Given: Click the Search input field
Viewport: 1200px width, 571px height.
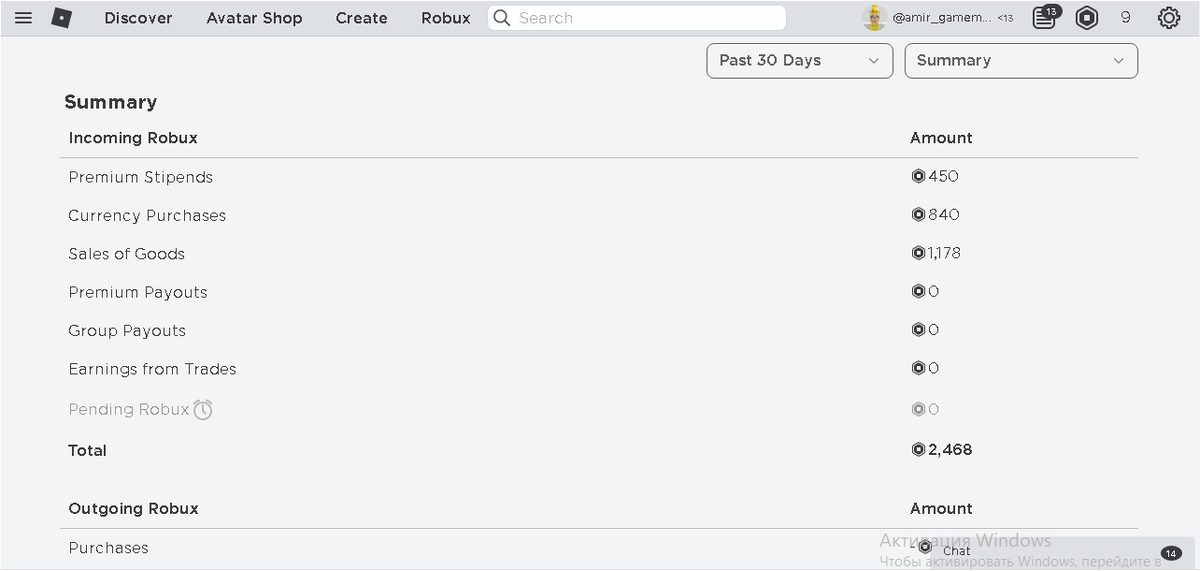Looking at the screenshot, I should [x=637, y=18].
